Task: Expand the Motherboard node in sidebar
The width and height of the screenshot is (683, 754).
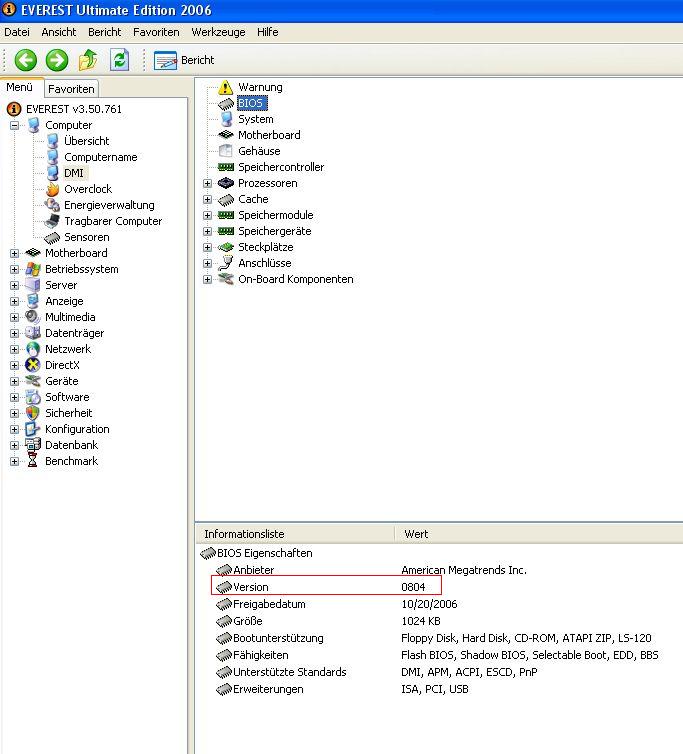Action: [x=14, y=253]
